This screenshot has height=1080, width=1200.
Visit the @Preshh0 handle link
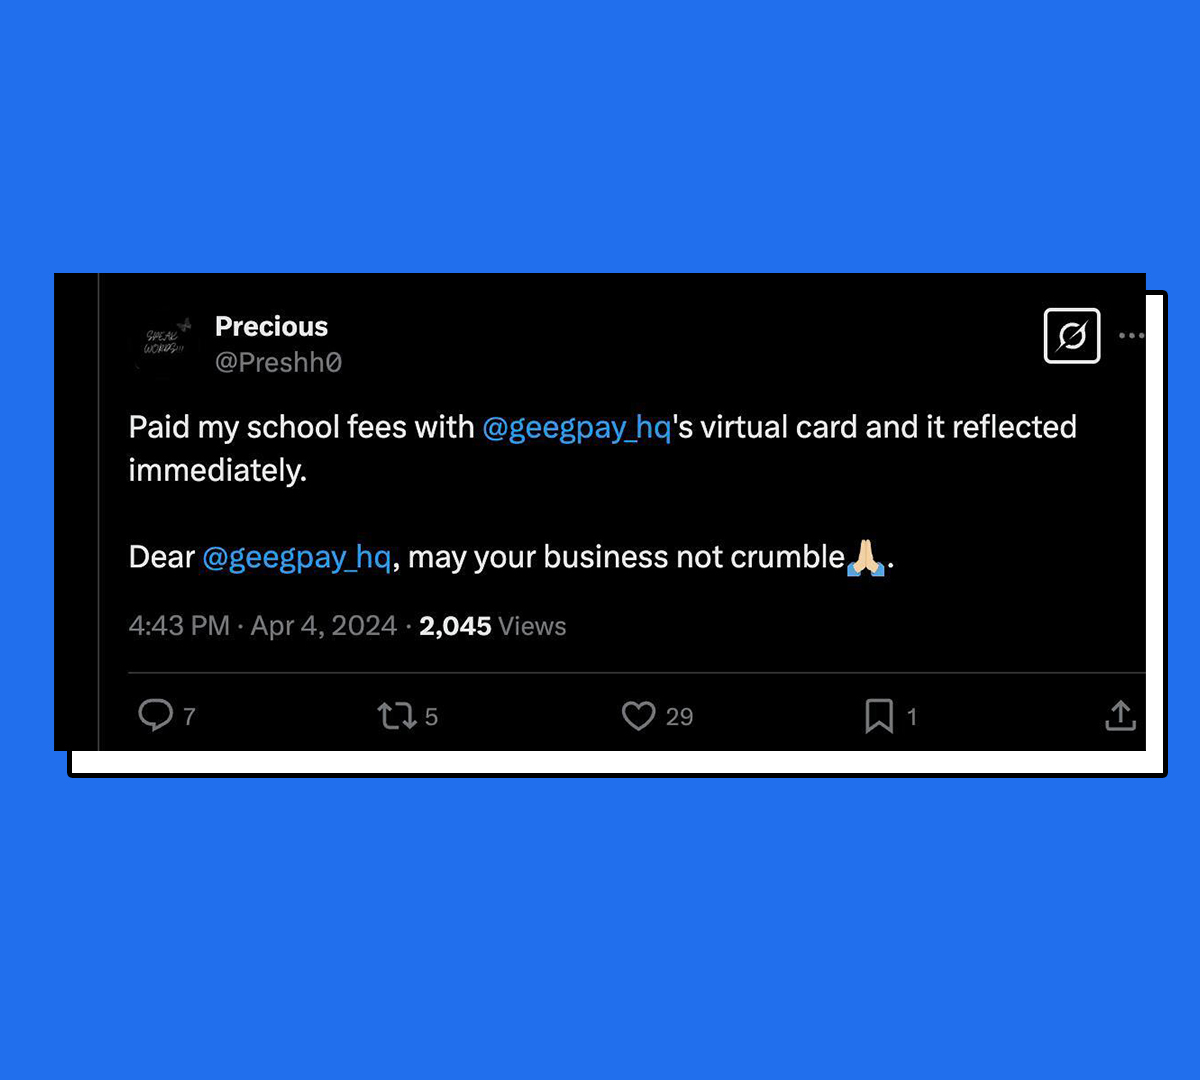pos(278,362)
